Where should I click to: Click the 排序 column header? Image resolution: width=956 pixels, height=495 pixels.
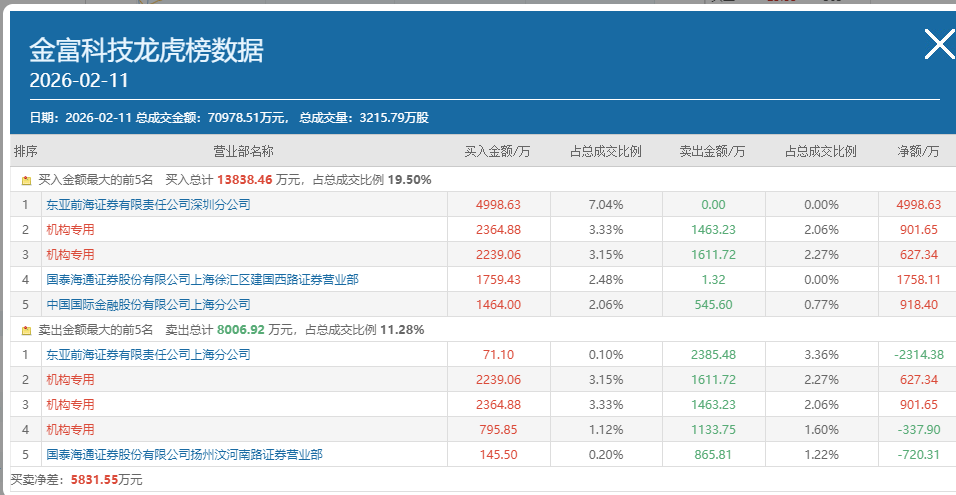(26, 151)
